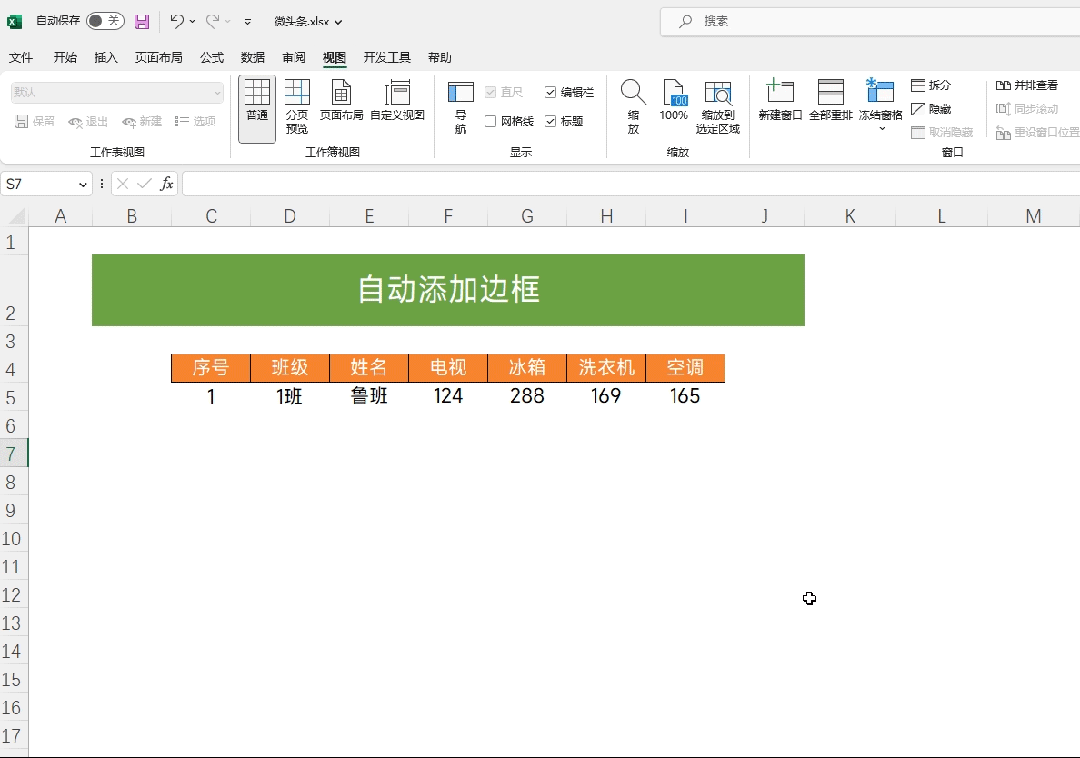
Task: Open the 缩放 zoom dialog
Action: [632, 107]
